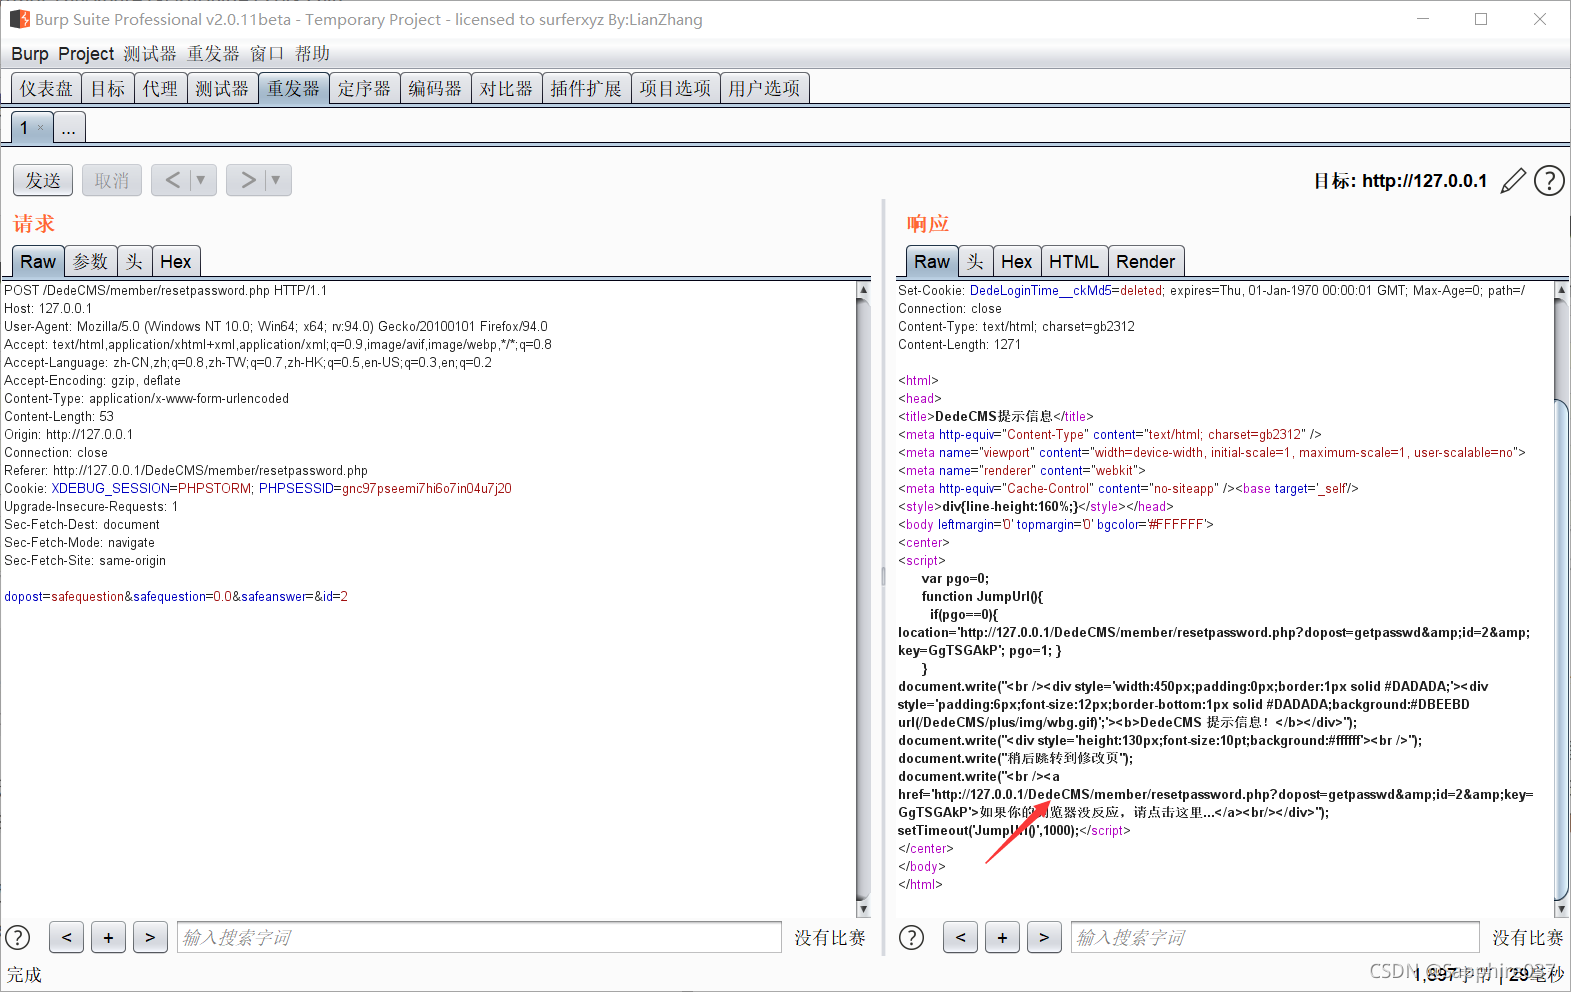Close the repeater tab 1

(x=40, y=128)
